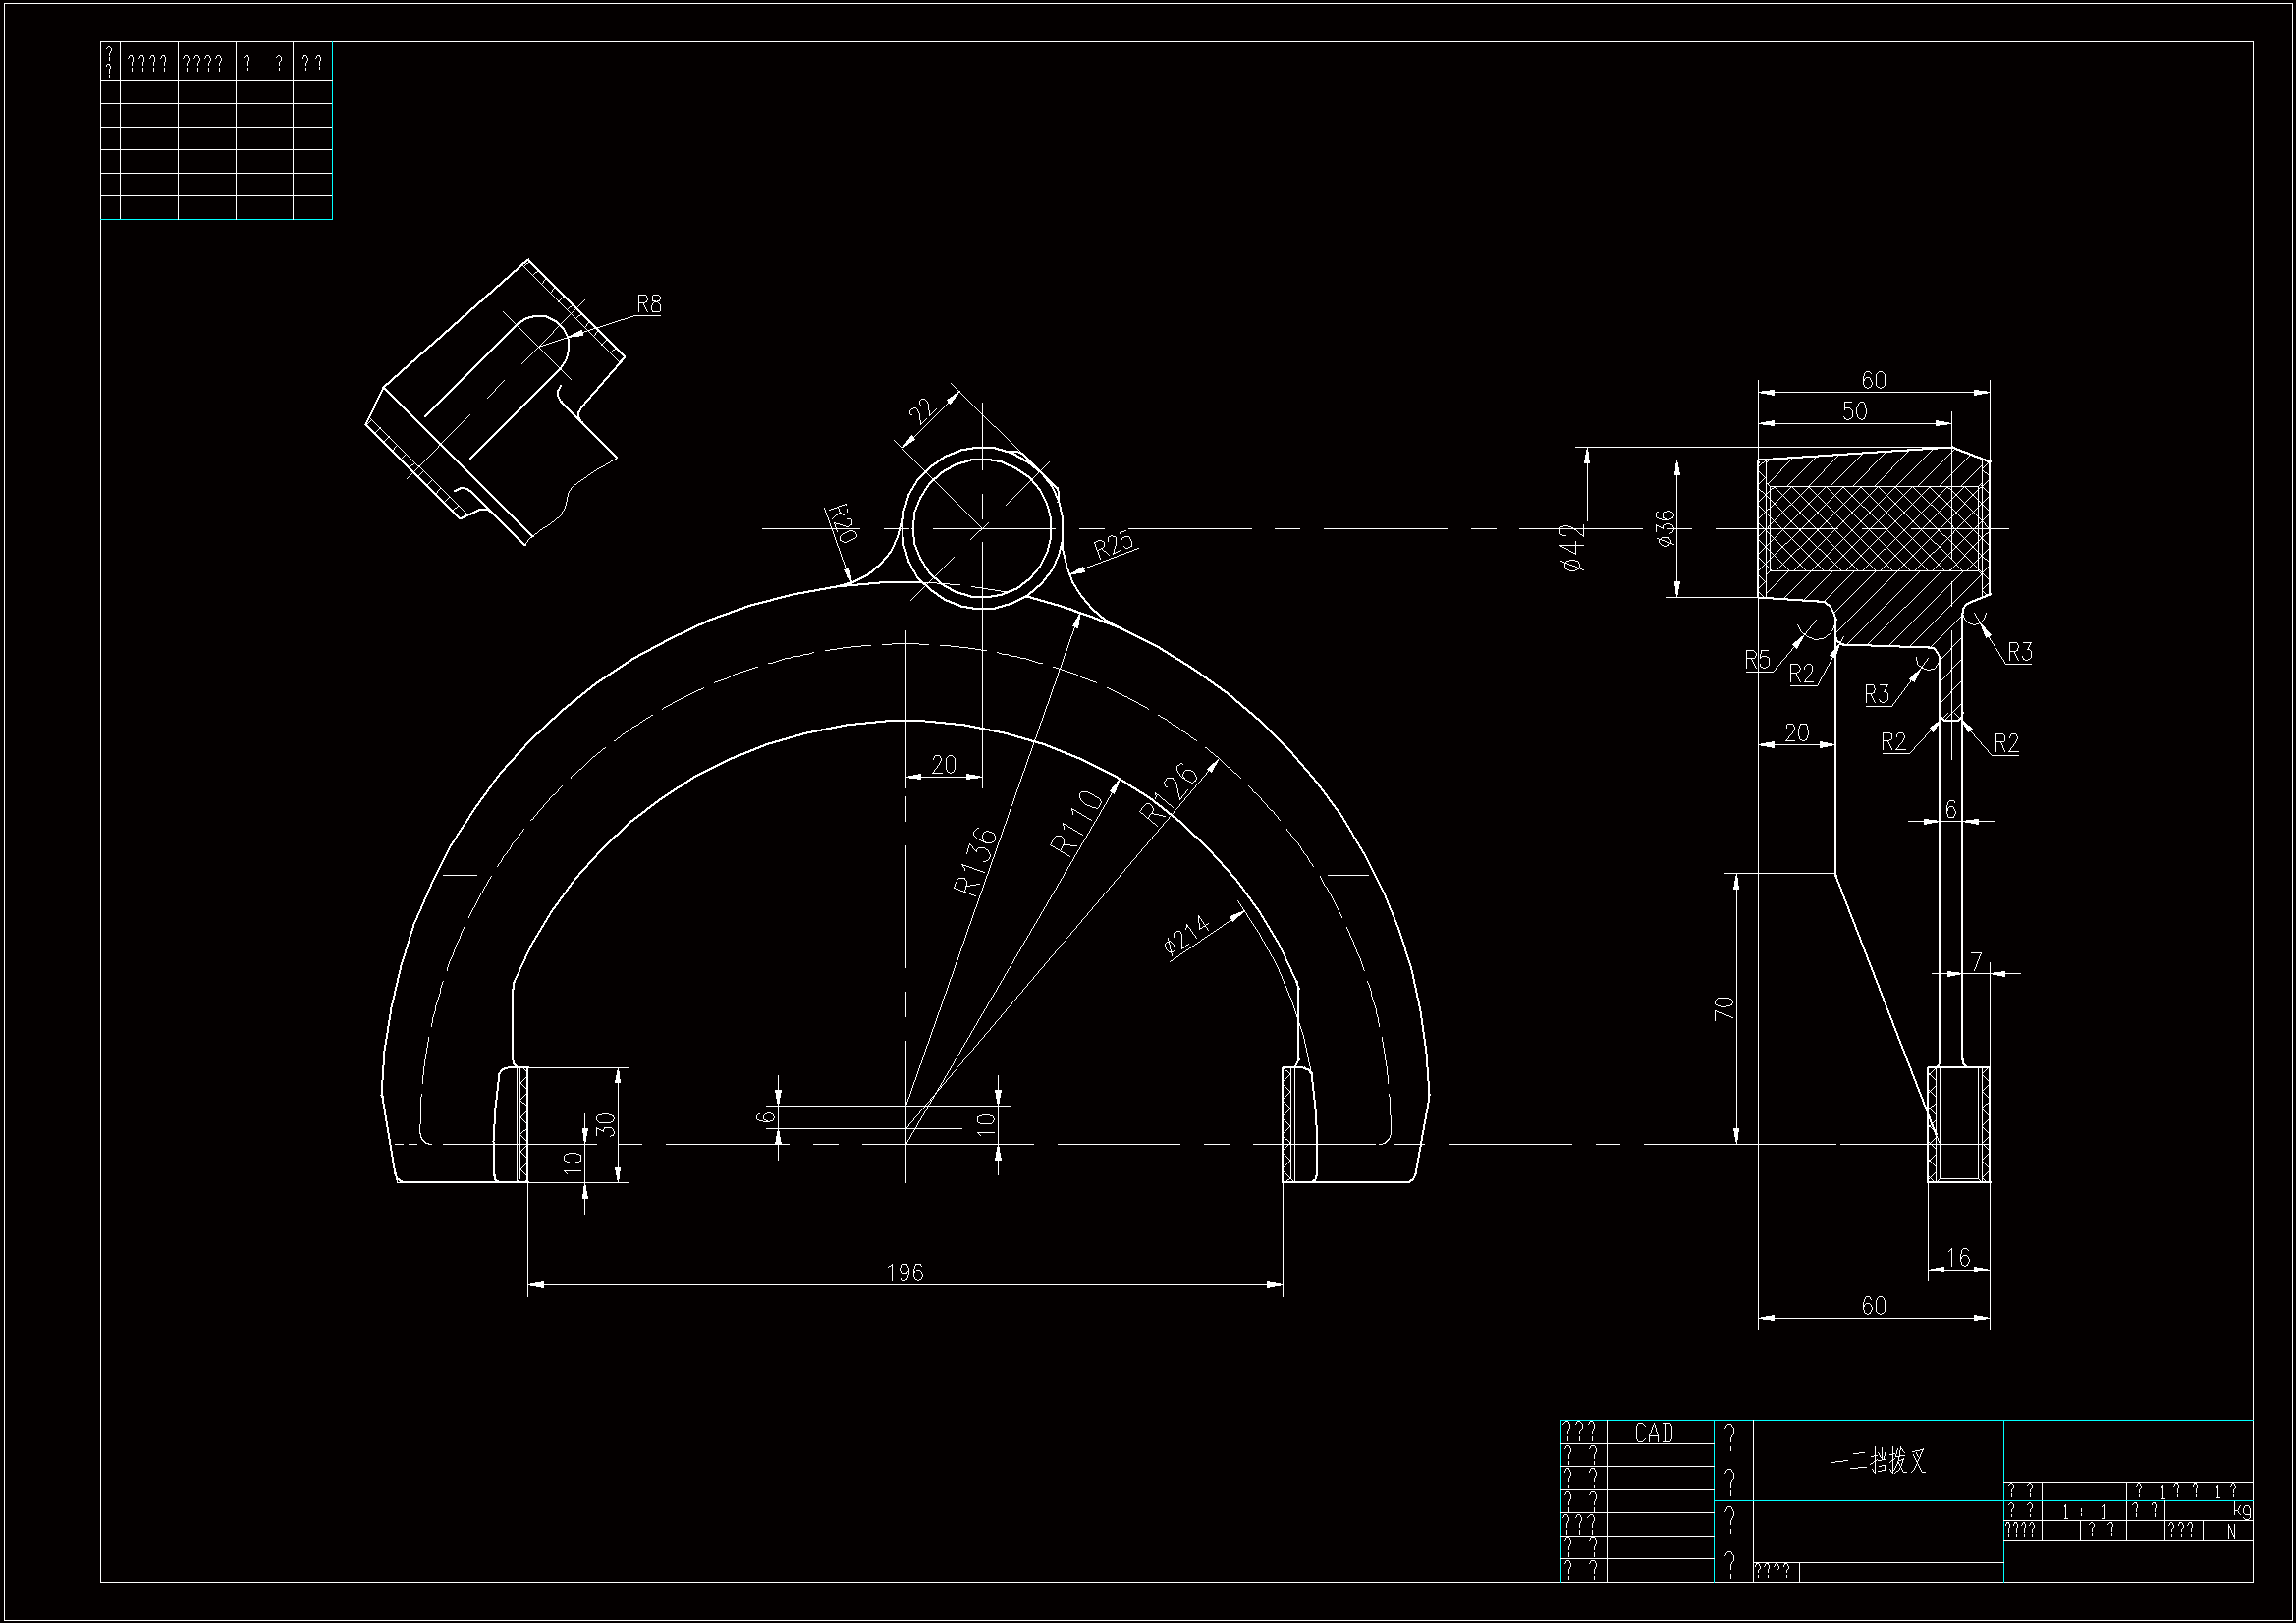
Task: Click the R20 fillet dimension label
Action: click(x=842, y=523)
